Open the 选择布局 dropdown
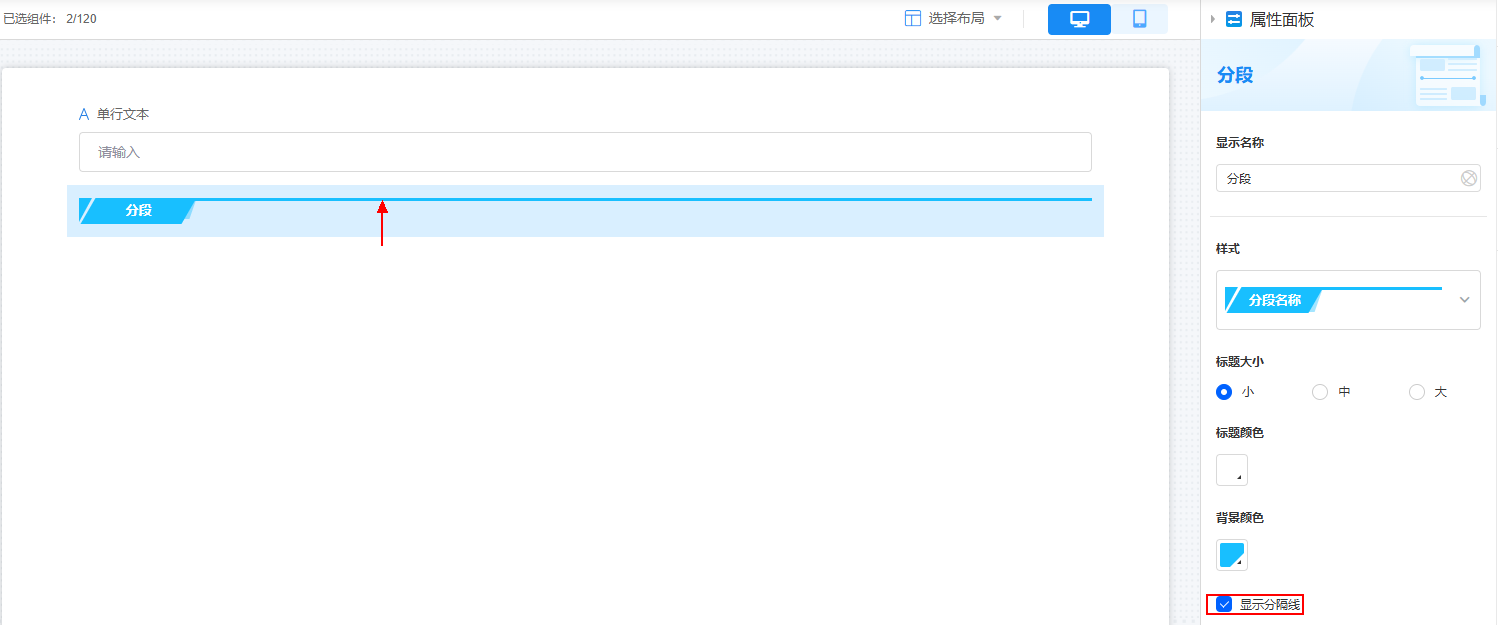This screenshot has height=625, width=1498. (953, 18)
